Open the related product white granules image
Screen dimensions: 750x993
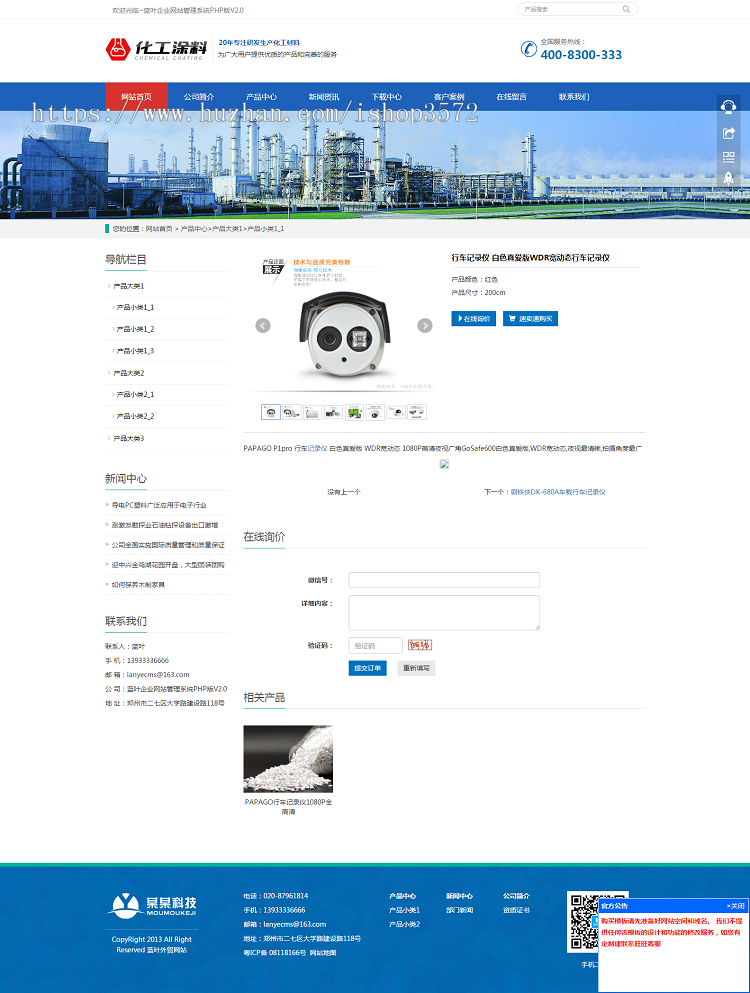[x=288, y=759]
